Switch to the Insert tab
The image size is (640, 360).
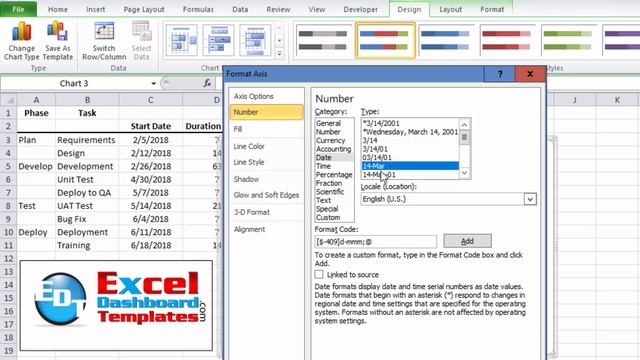click(96, 9)
